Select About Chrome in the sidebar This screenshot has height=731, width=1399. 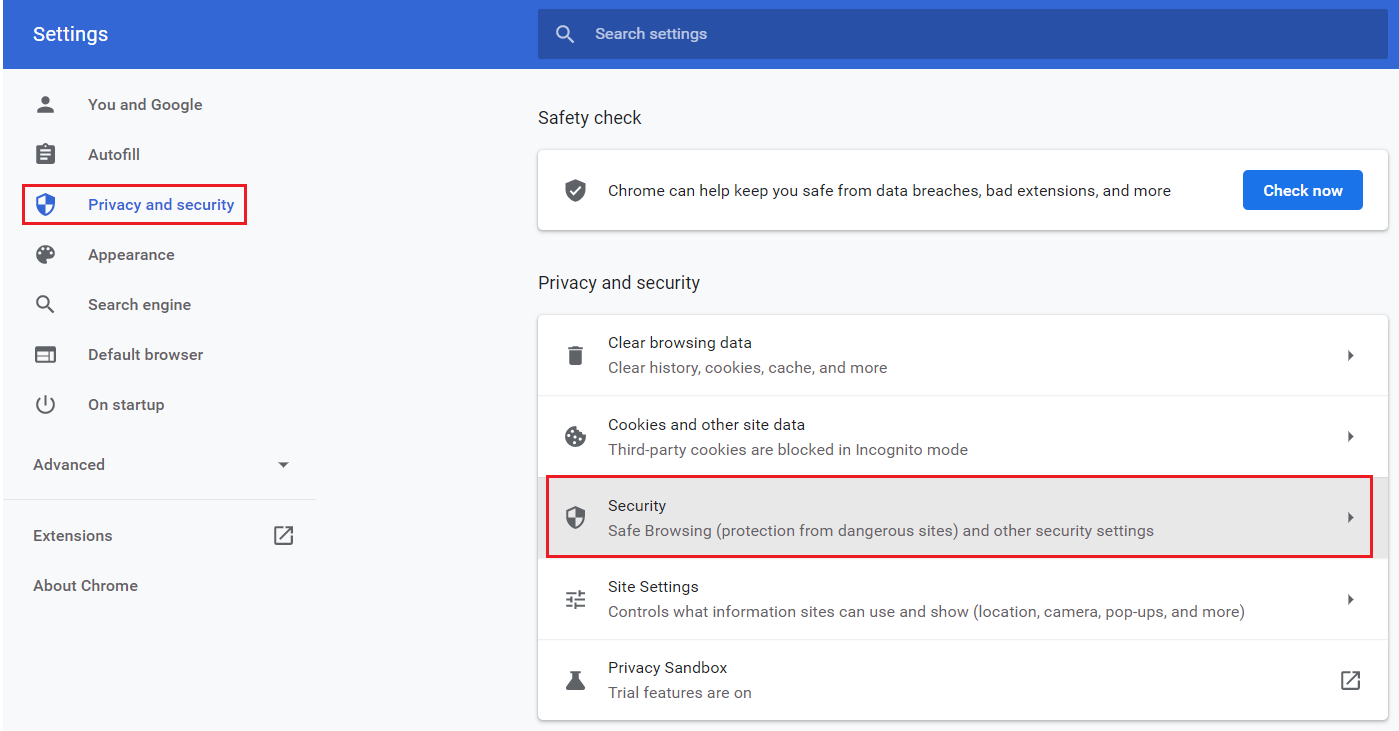click(x=85, y=585)
